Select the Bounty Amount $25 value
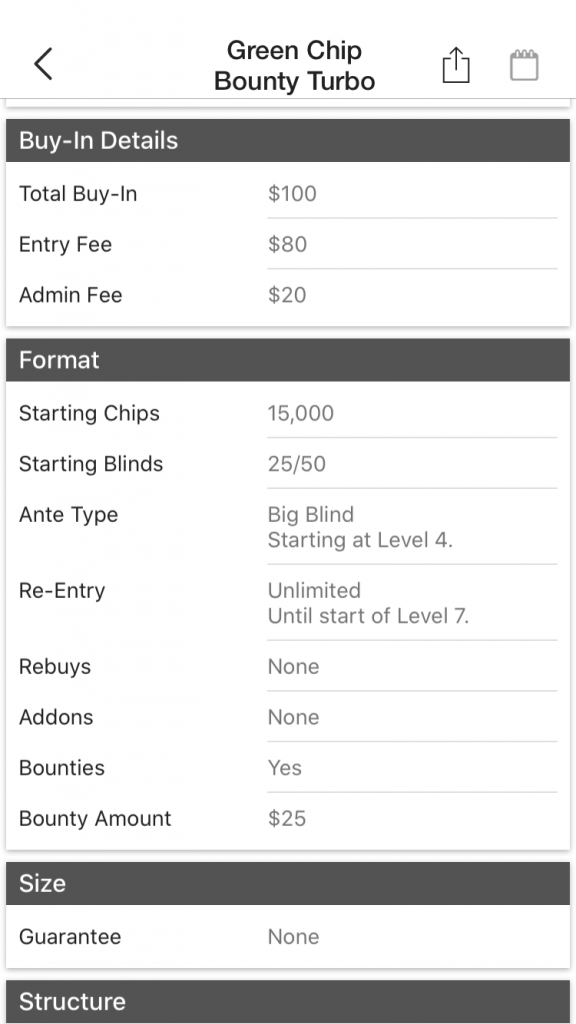The height and width of the screenshot is (1024, 576). pos(287,818)
